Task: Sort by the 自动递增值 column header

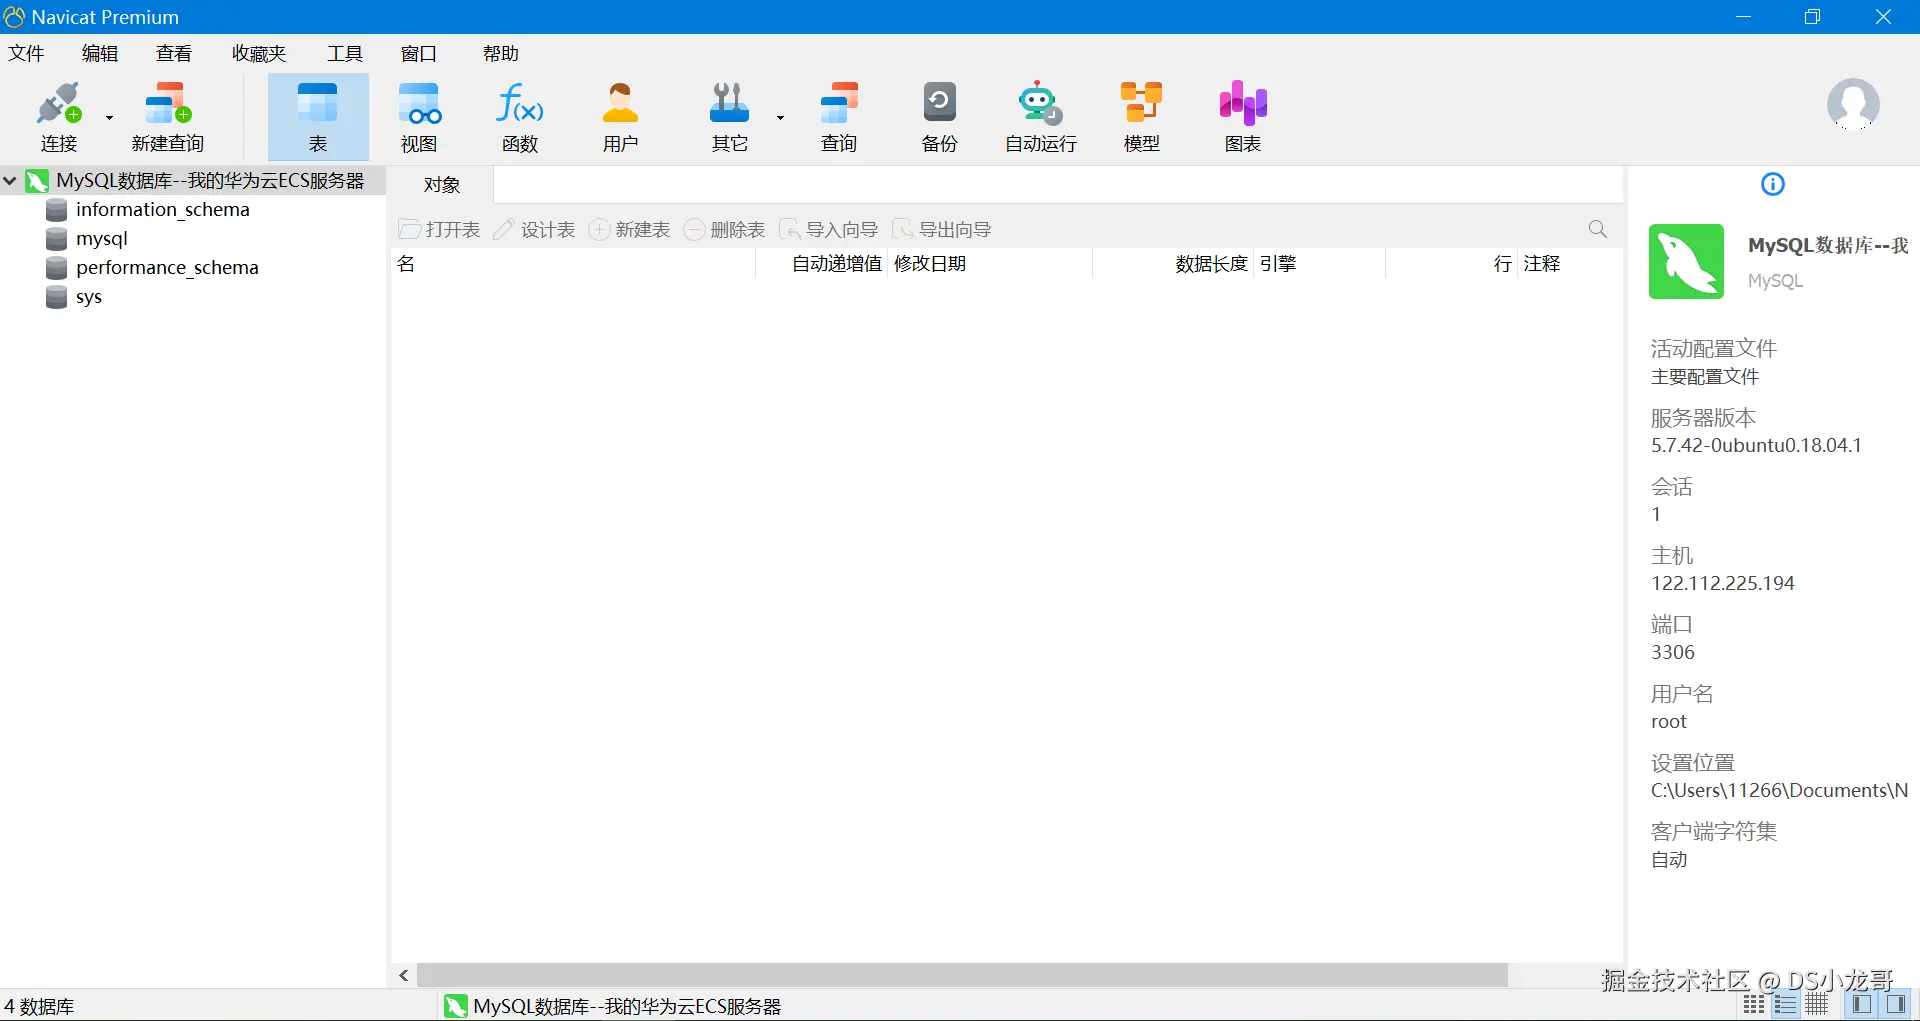Action: click(x=821, y=264)
